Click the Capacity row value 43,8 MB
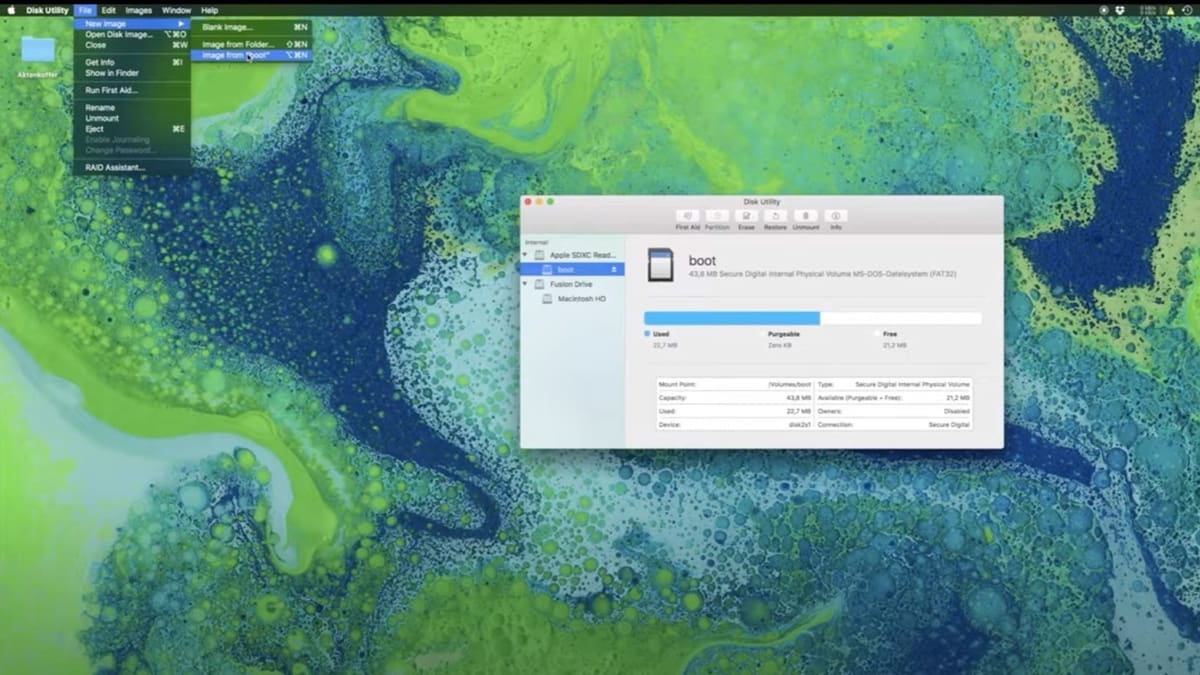1200x675 pixels. tap(800, 397)
